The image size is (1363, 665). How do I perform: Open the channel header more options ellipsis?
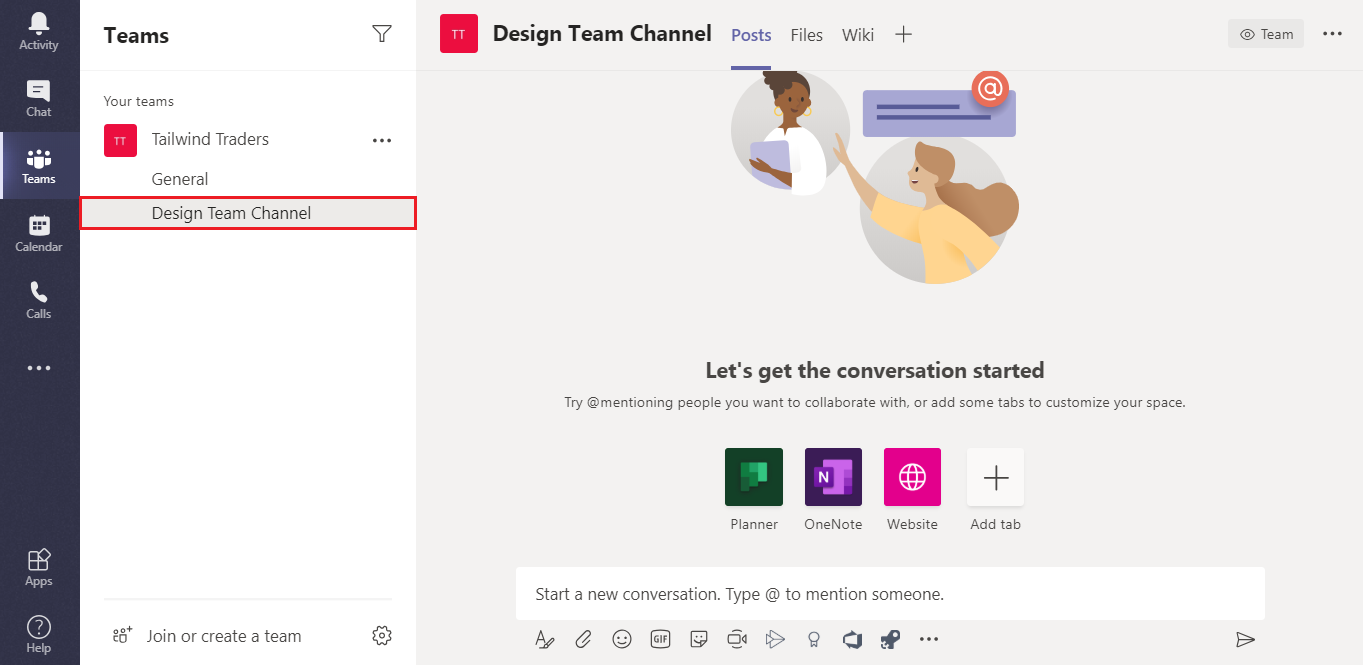point(1332,34)
